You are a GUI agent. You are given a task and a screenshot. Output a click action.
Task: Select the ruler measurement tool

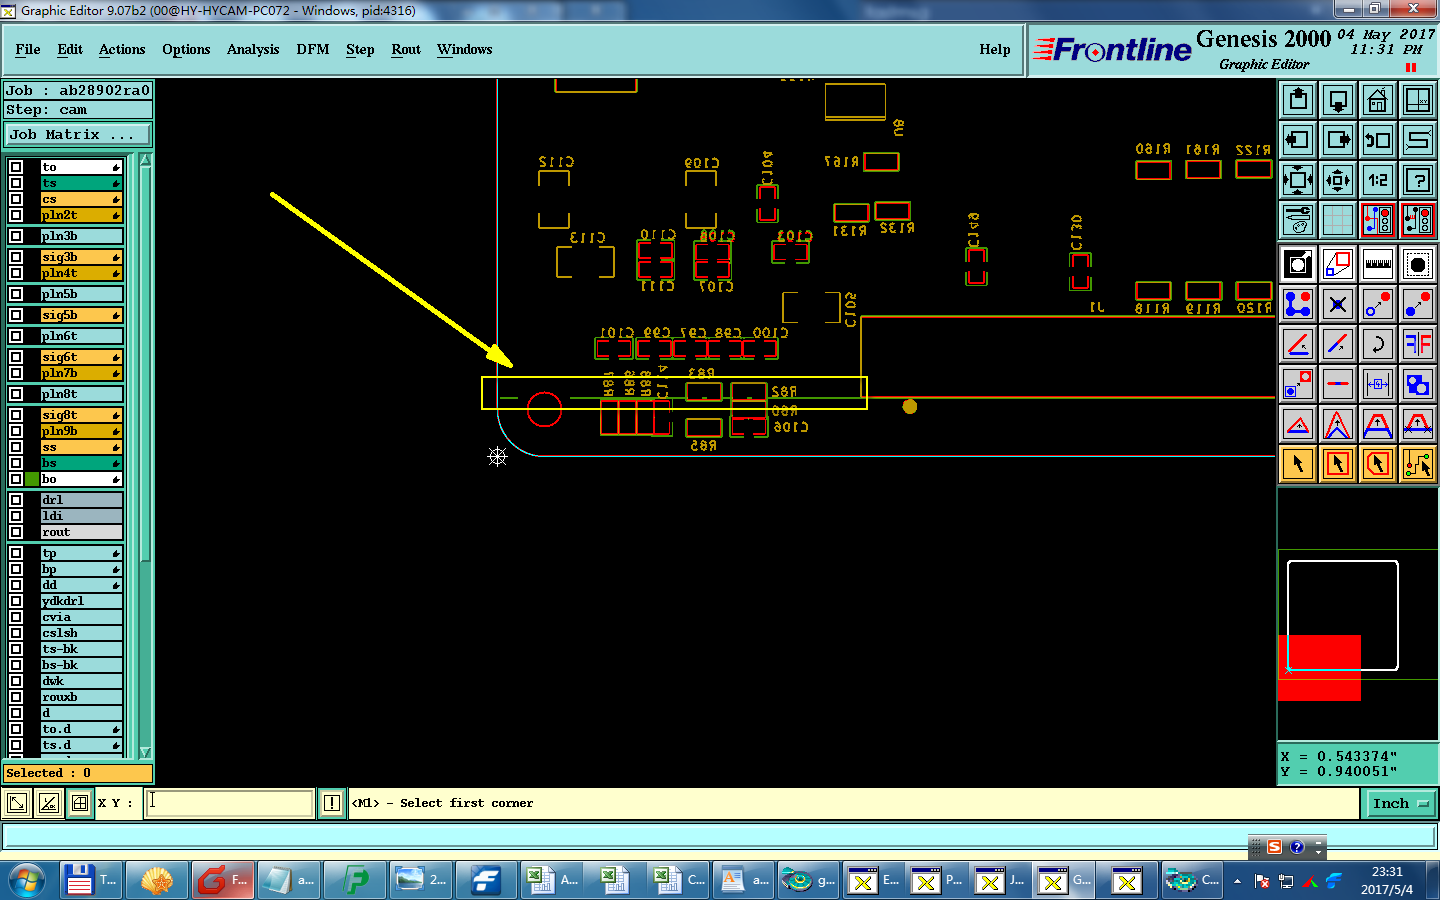tap(1378, 264)
